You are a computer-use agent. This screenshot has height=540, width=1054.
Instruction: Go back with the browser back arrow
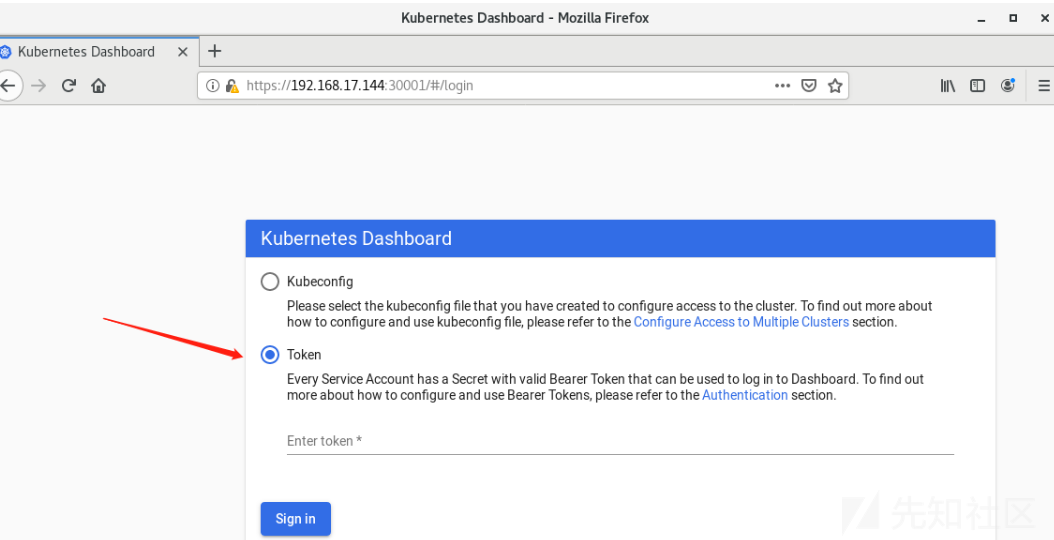(x=8, y=85)
